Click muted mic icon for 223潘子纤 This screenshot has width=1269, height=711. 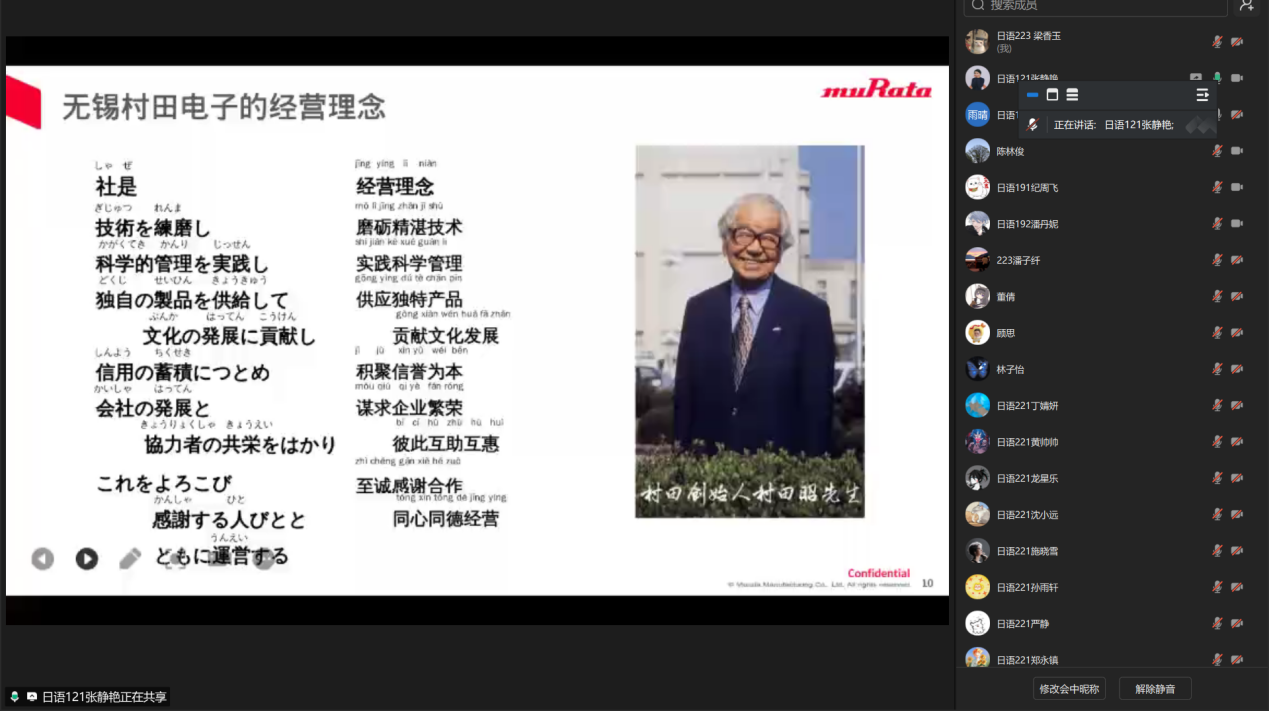[1217, 260]
